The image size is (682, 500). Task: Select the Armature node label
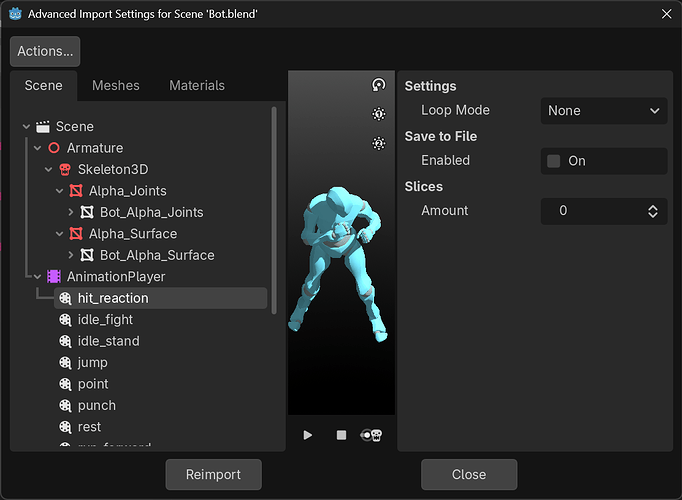click(x=95, y=148)
